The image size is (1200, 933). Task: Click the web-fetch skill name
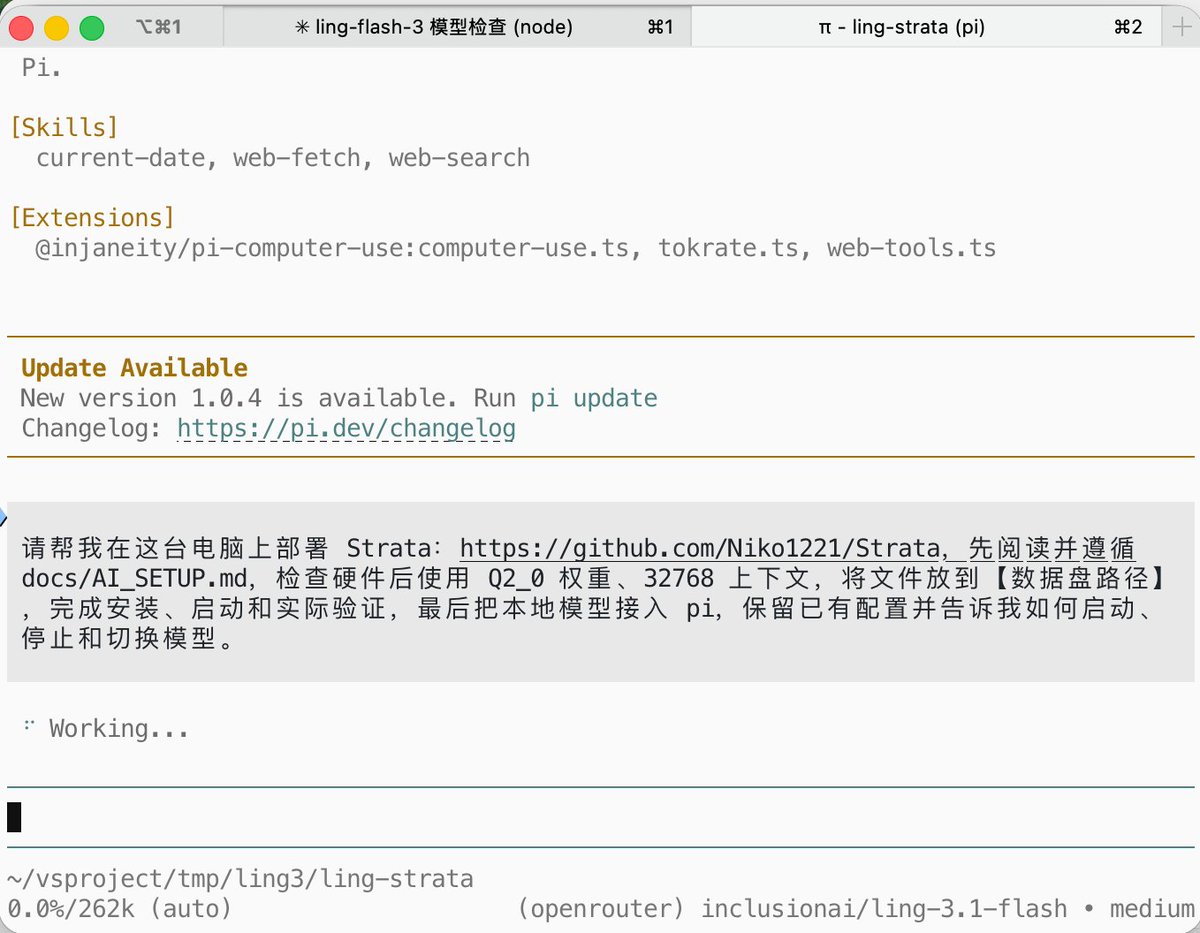(x=297, y=158)
